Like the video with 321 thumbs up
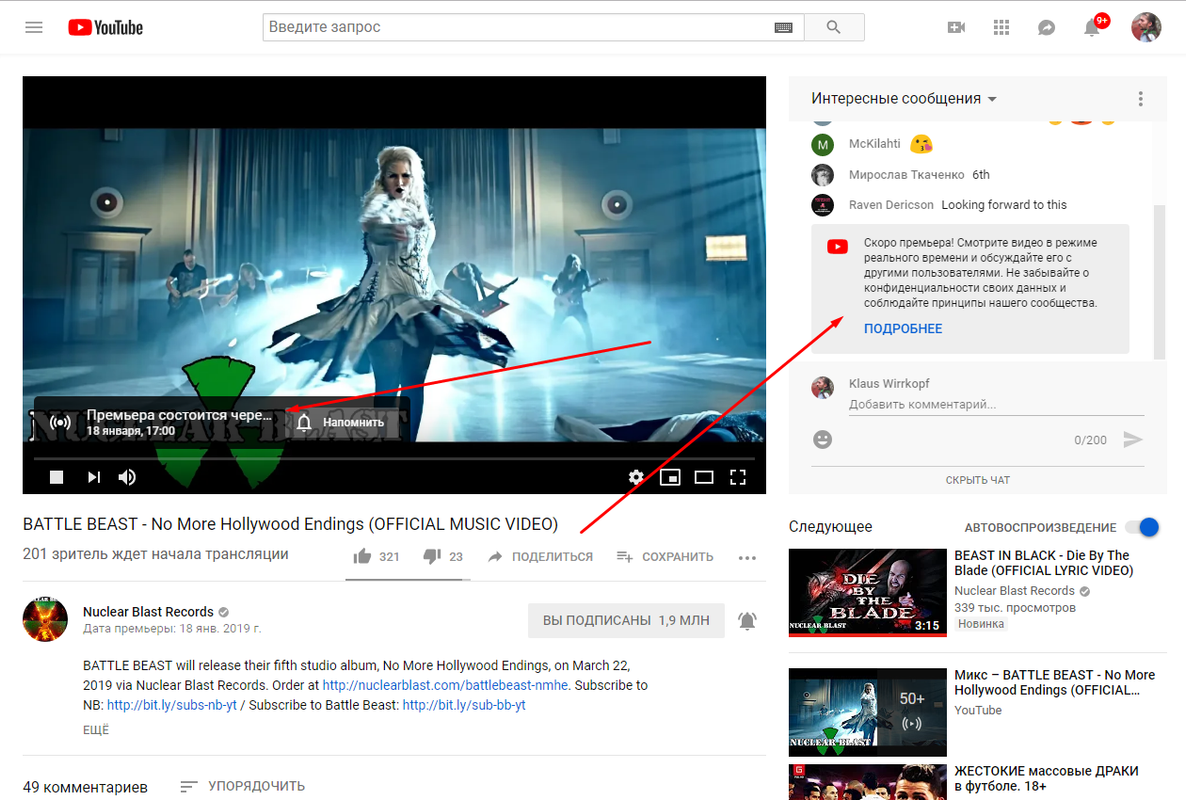Screen dimensions: 1186x800 (x=377, y=557)
